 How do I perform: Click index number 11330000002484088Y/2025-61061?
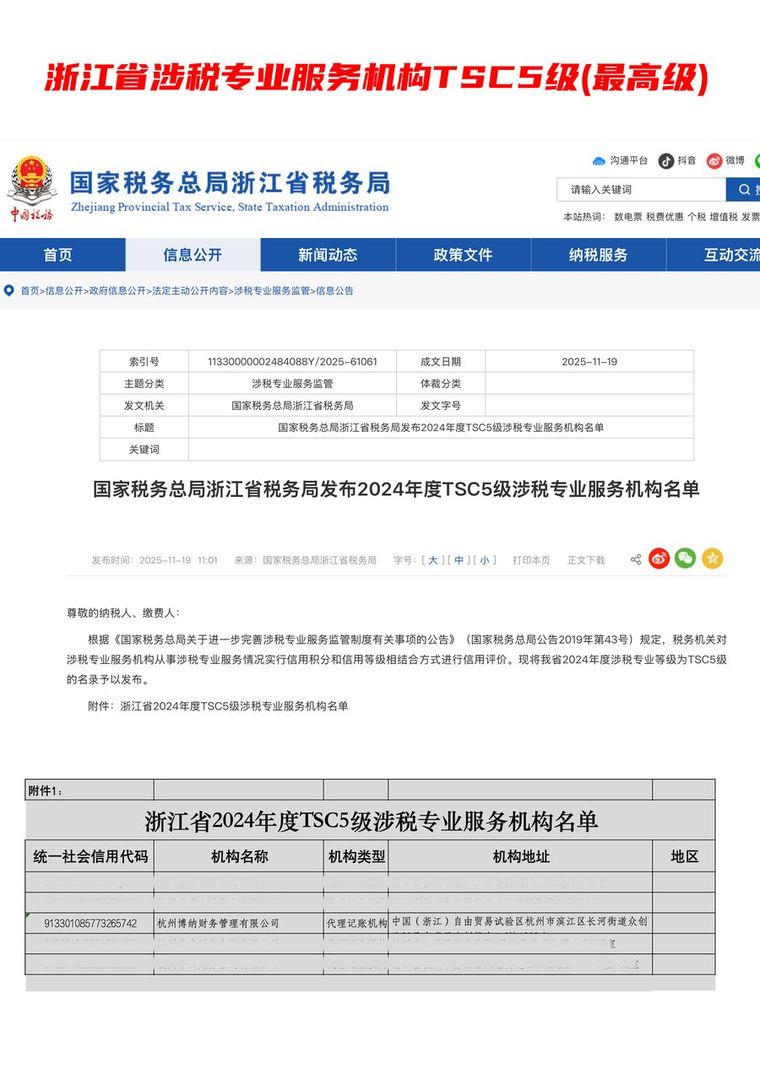(292, 362)
